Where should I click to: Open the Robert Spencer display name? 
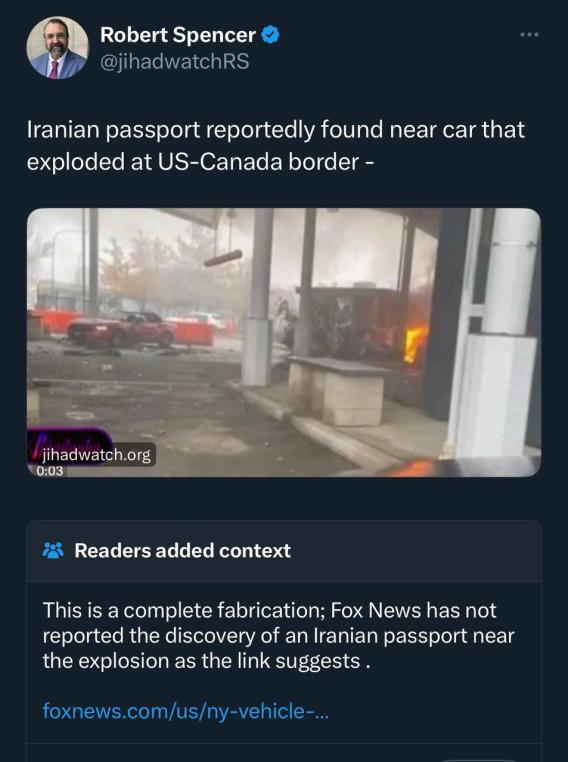click(x=177, y=35)
